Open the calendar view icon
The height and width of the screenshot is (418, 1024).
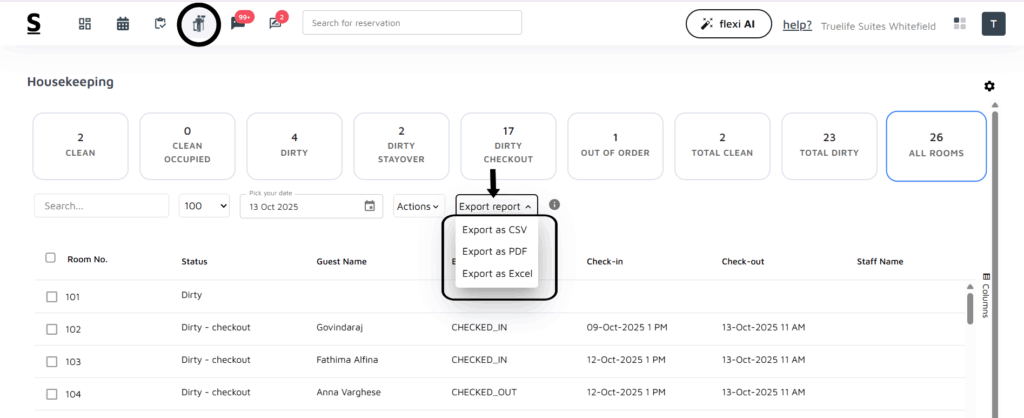pyautogui.click(x=123, y=24)
